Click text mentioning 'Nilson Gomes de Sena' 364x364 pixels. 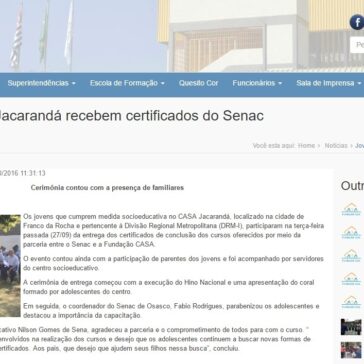point(155,339)
